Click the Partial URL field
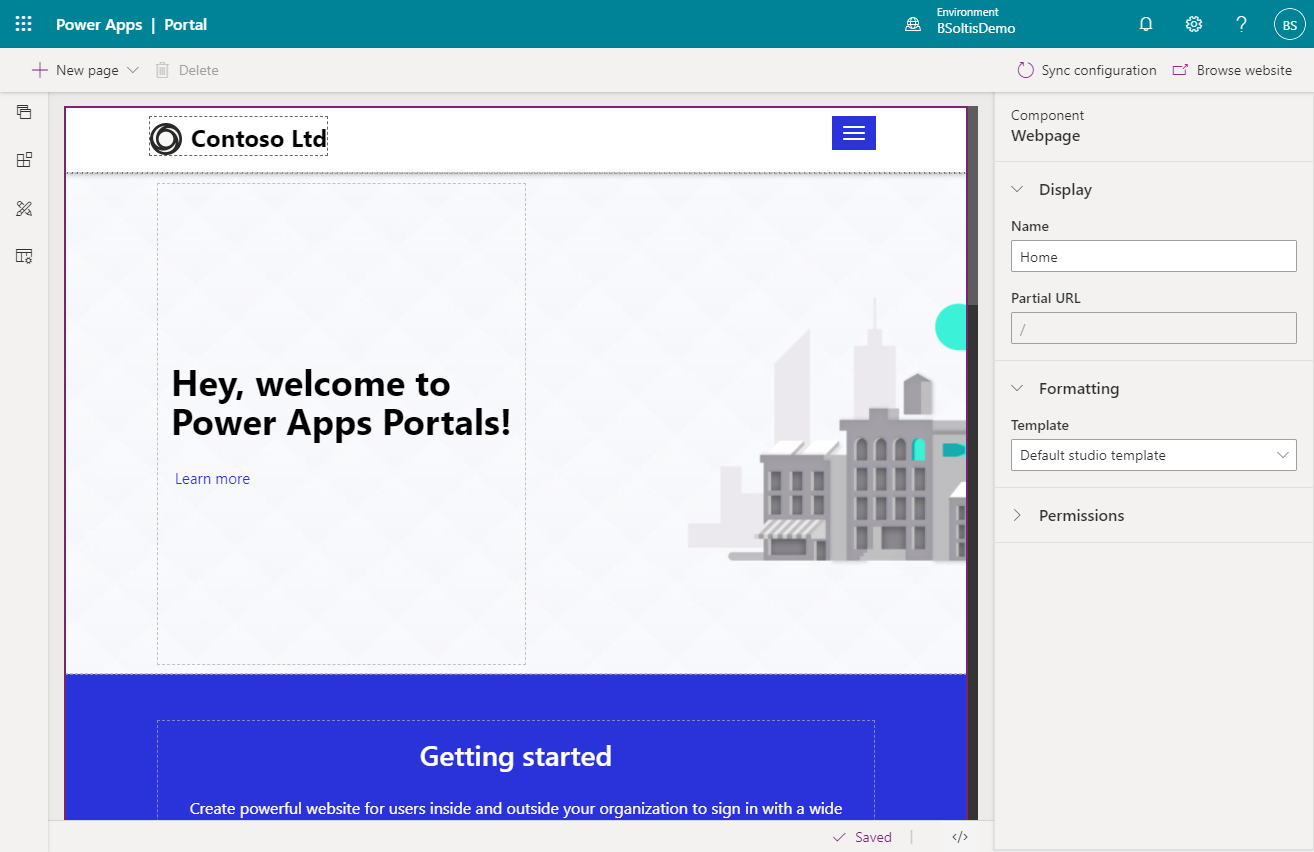 tap(1154, 328)
